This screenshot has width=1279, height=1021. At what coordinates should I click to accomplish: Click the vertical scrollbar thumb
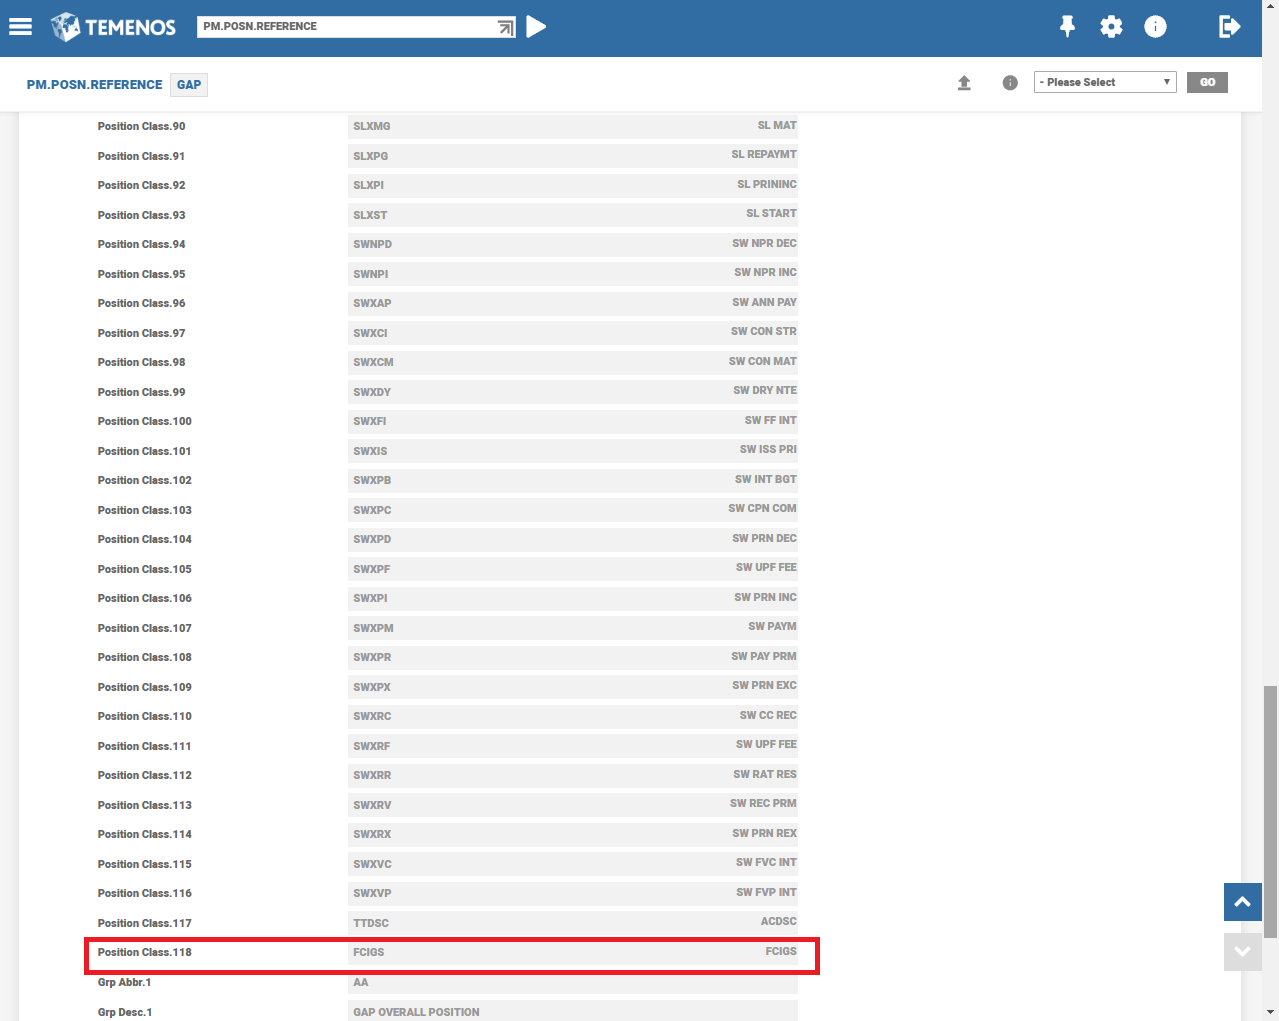click(1270, 810)
